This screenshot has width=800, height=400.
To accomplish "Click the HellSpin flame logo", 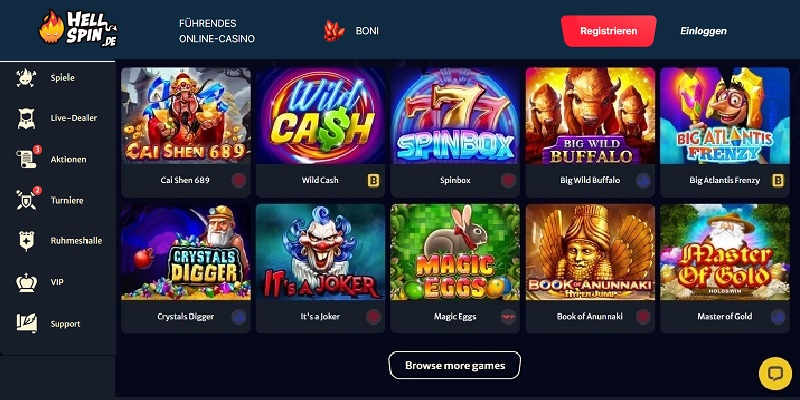I will 78,29.
